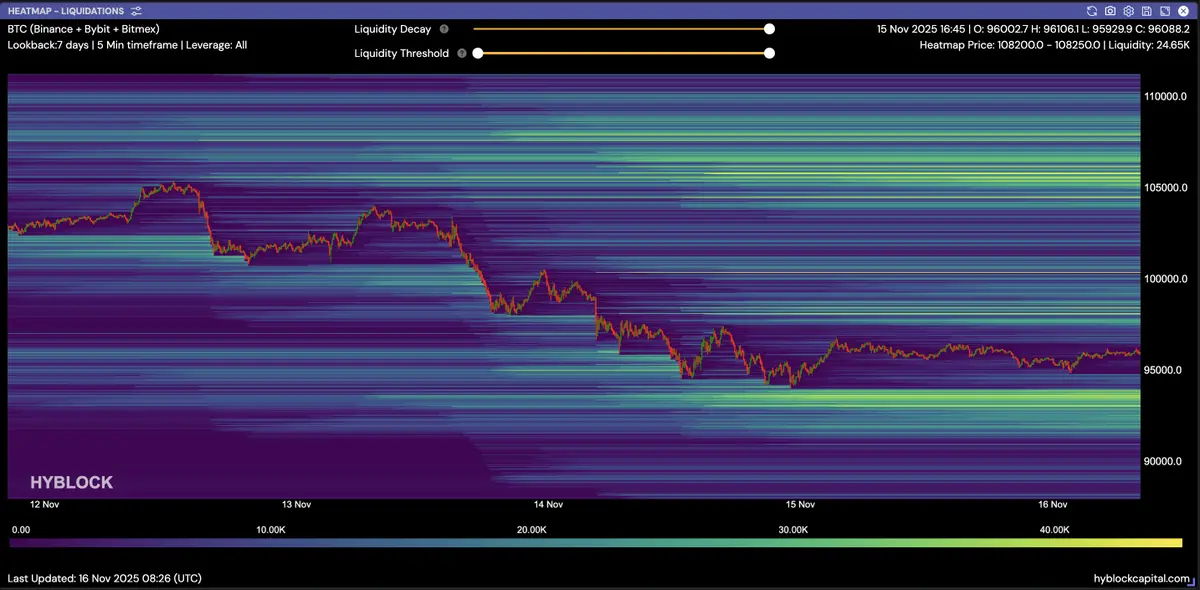Open the gear settings for the heatmap
The width and height of the screenshot is (1200, 590).
[x=1128, y=11]
